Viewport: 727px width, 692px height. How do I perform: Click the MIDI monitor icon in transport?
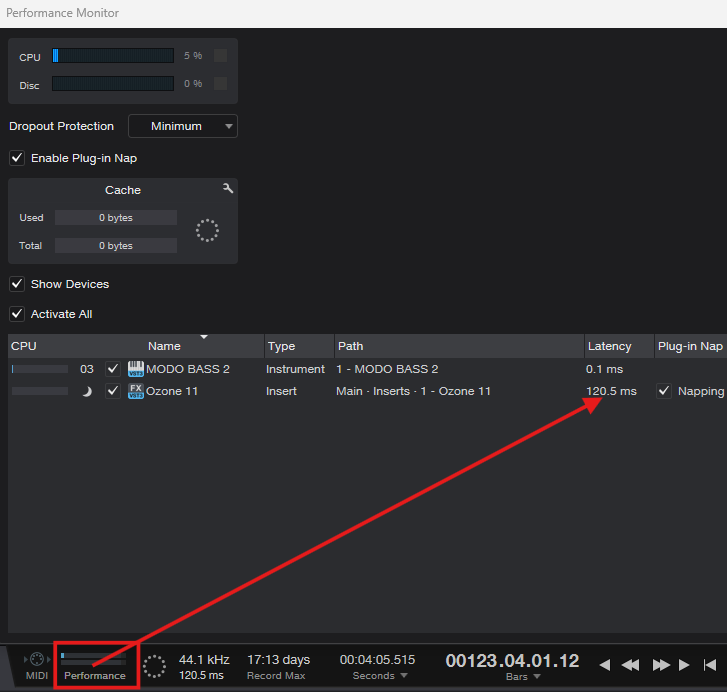(37, 659)
